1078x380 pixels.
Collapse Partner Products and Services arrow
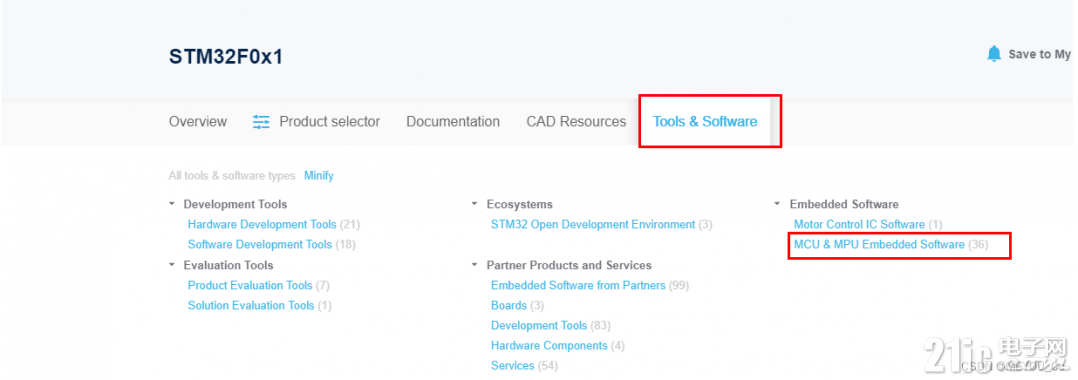474,265
